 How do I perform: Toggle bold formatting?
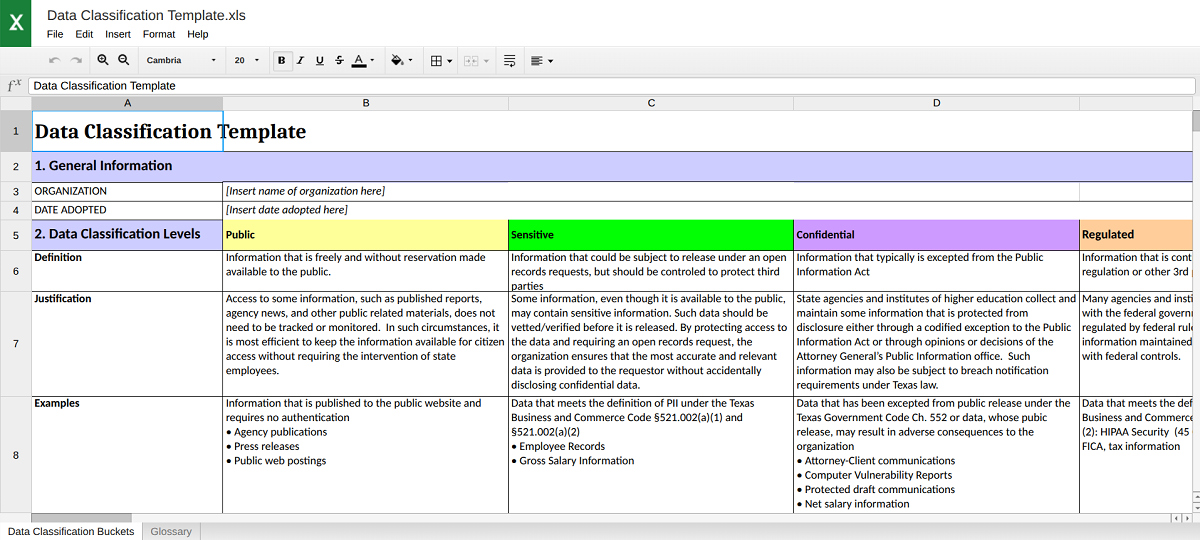click(x=281, y=61)
